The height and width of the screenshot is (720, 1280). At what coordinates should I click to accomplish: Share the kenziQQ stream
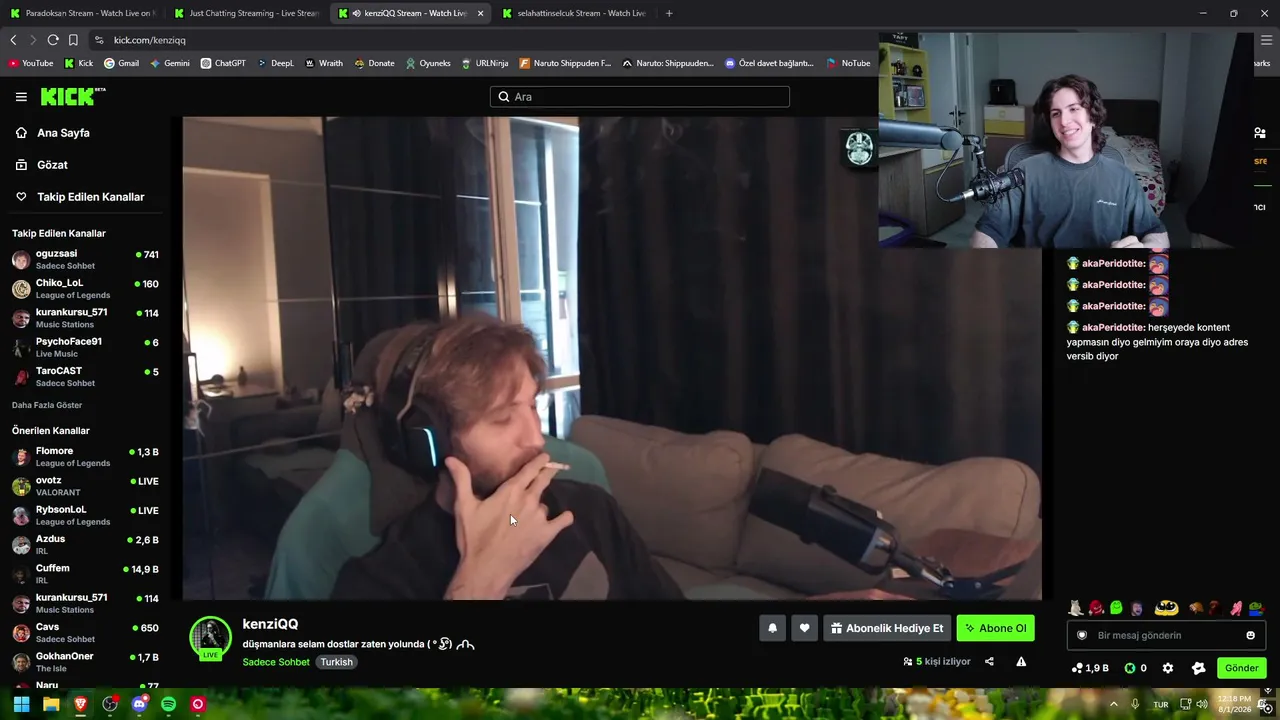989,661
